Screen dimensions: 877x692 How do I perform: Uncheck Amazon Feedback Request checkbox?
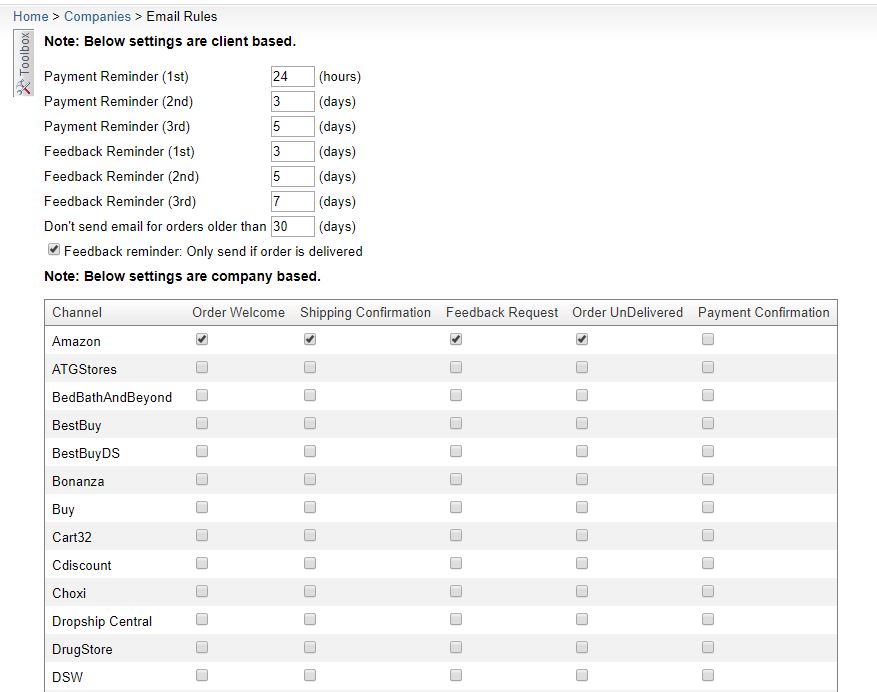pyautogui.click(x=456, y=339)
